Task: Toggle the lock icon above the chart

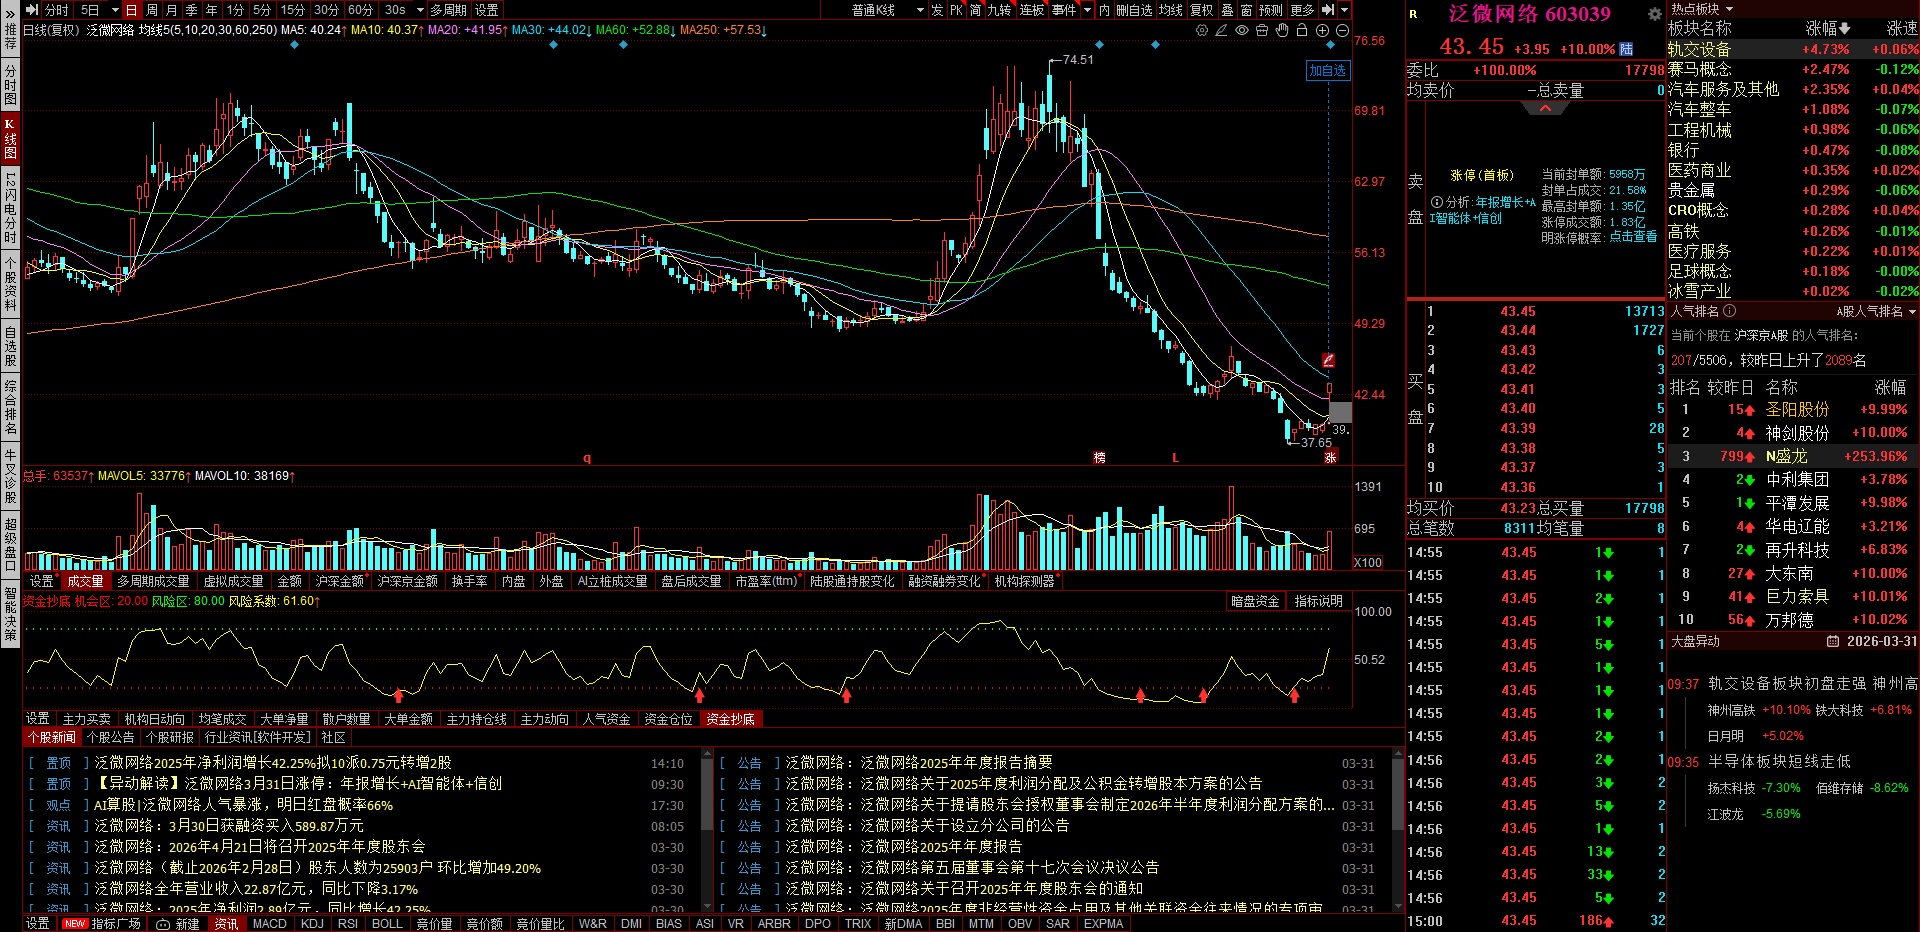Action: tap(1301, 30)
